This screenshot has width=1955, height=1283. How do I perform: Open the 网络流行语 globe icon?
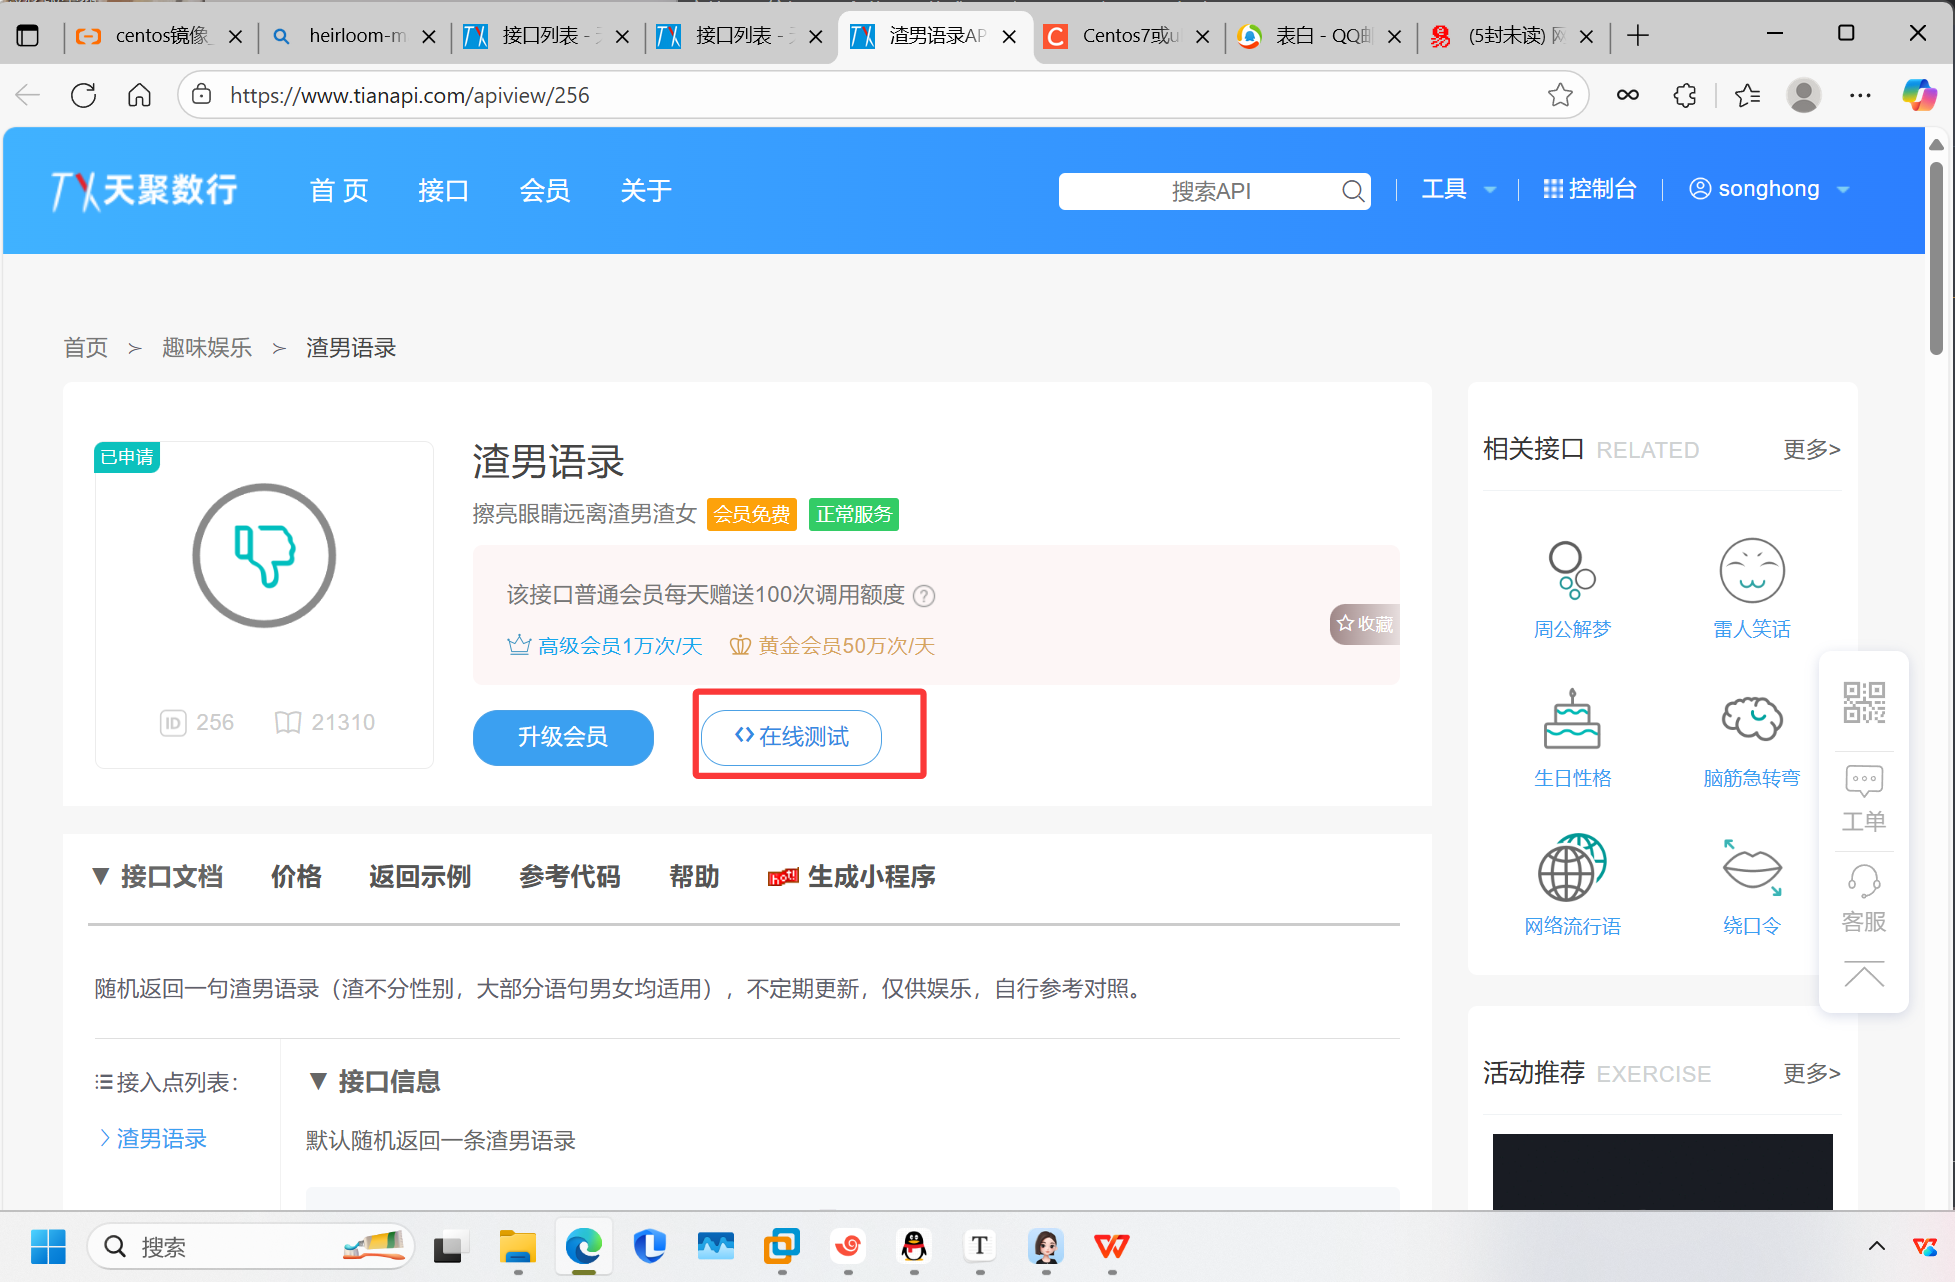1571,868
